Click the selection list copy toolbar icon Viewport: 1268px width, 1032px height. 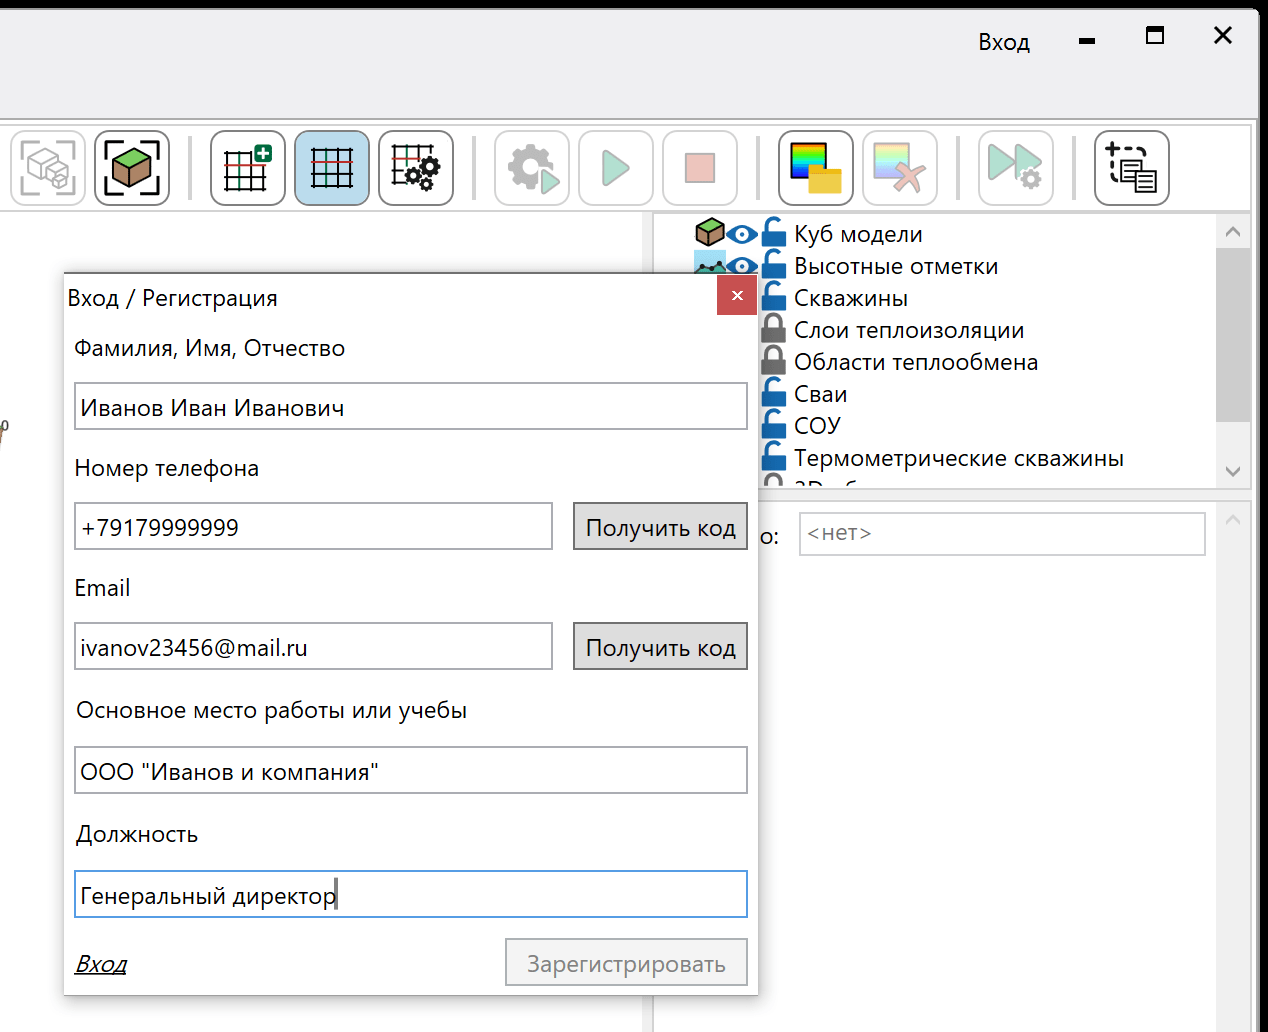[1132, 168]
